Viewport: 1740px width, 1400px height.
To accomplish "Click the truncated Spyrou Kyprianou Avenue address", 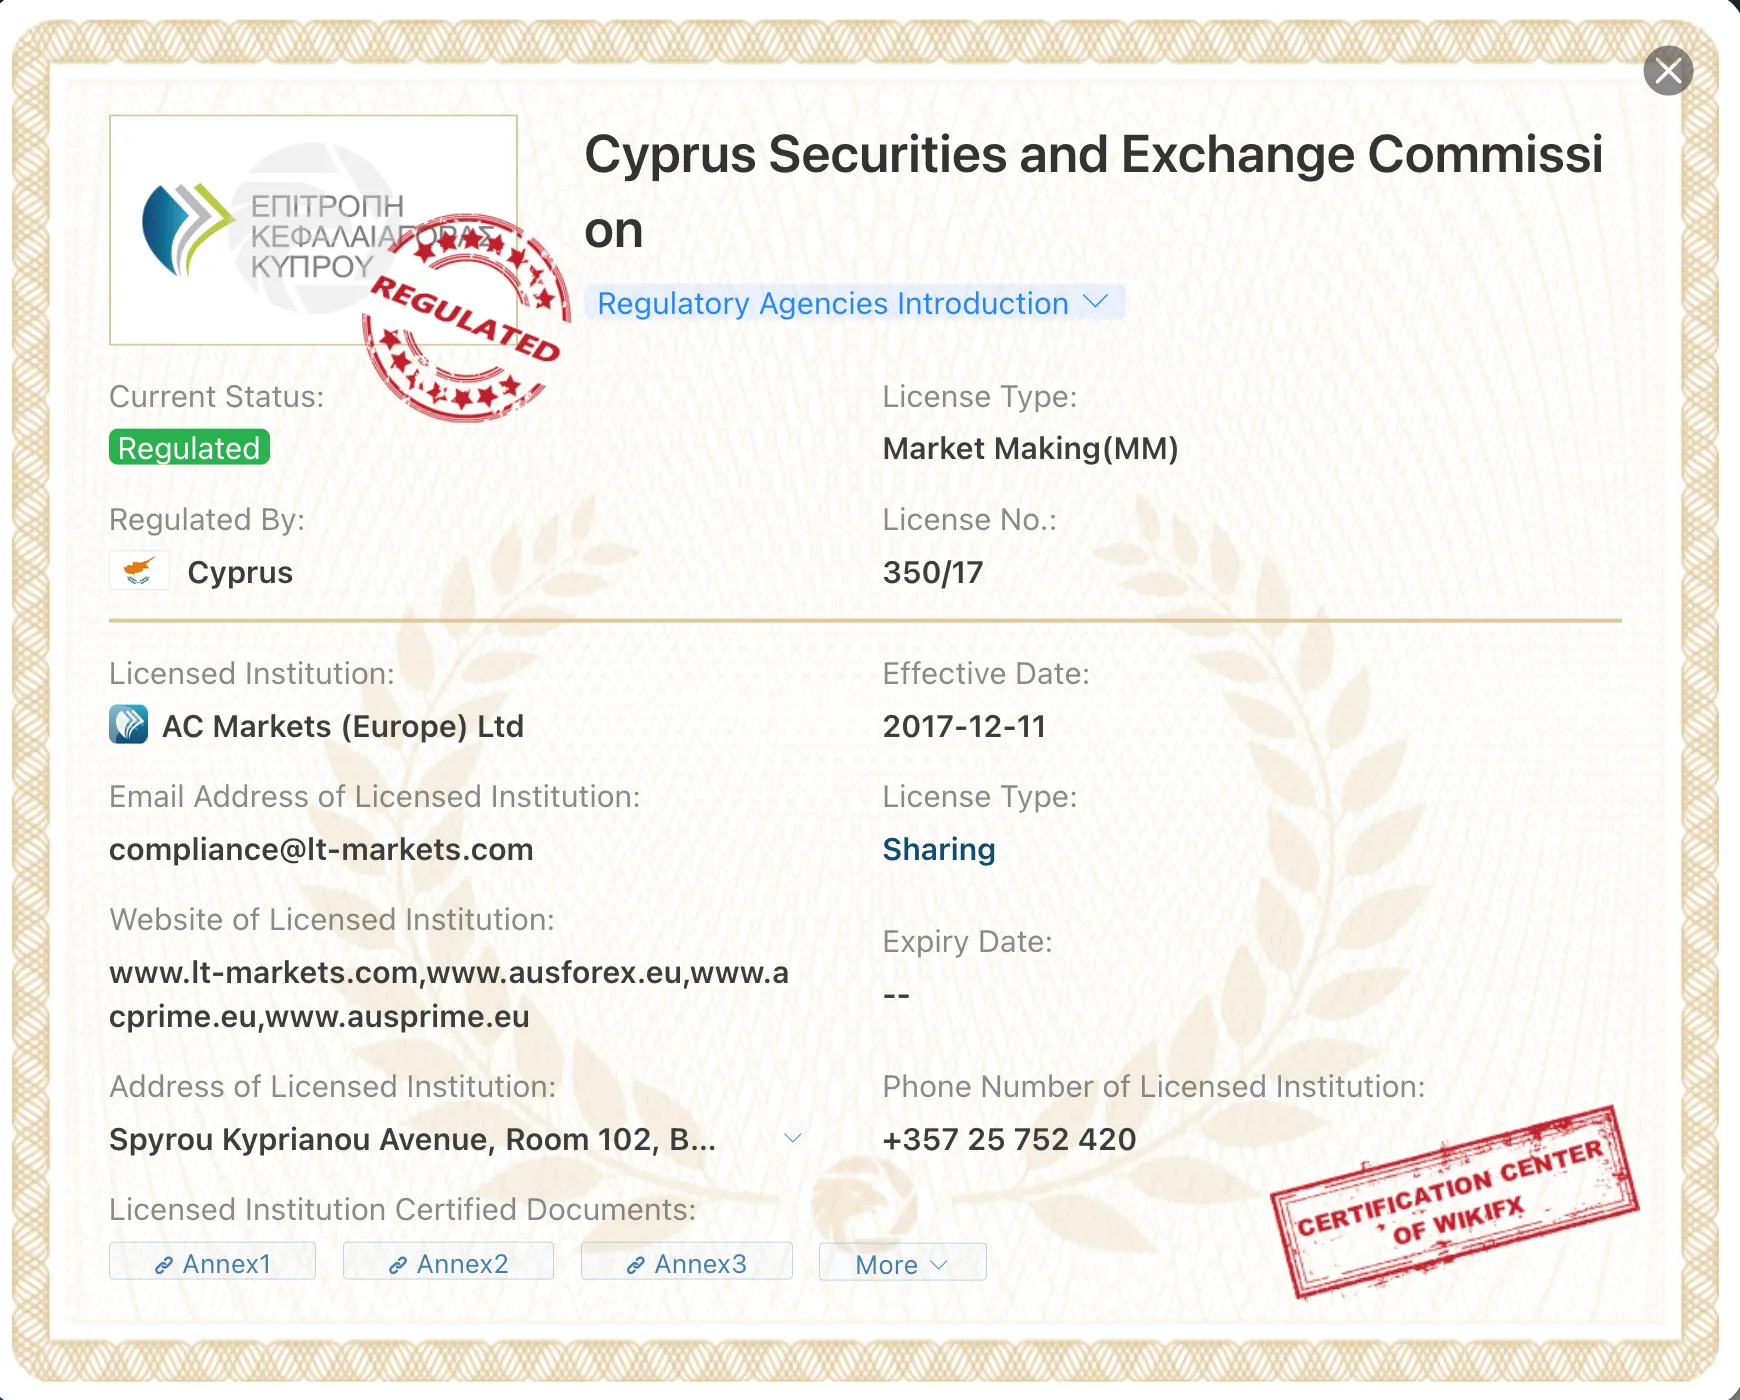I will (x=412, y=1139).
